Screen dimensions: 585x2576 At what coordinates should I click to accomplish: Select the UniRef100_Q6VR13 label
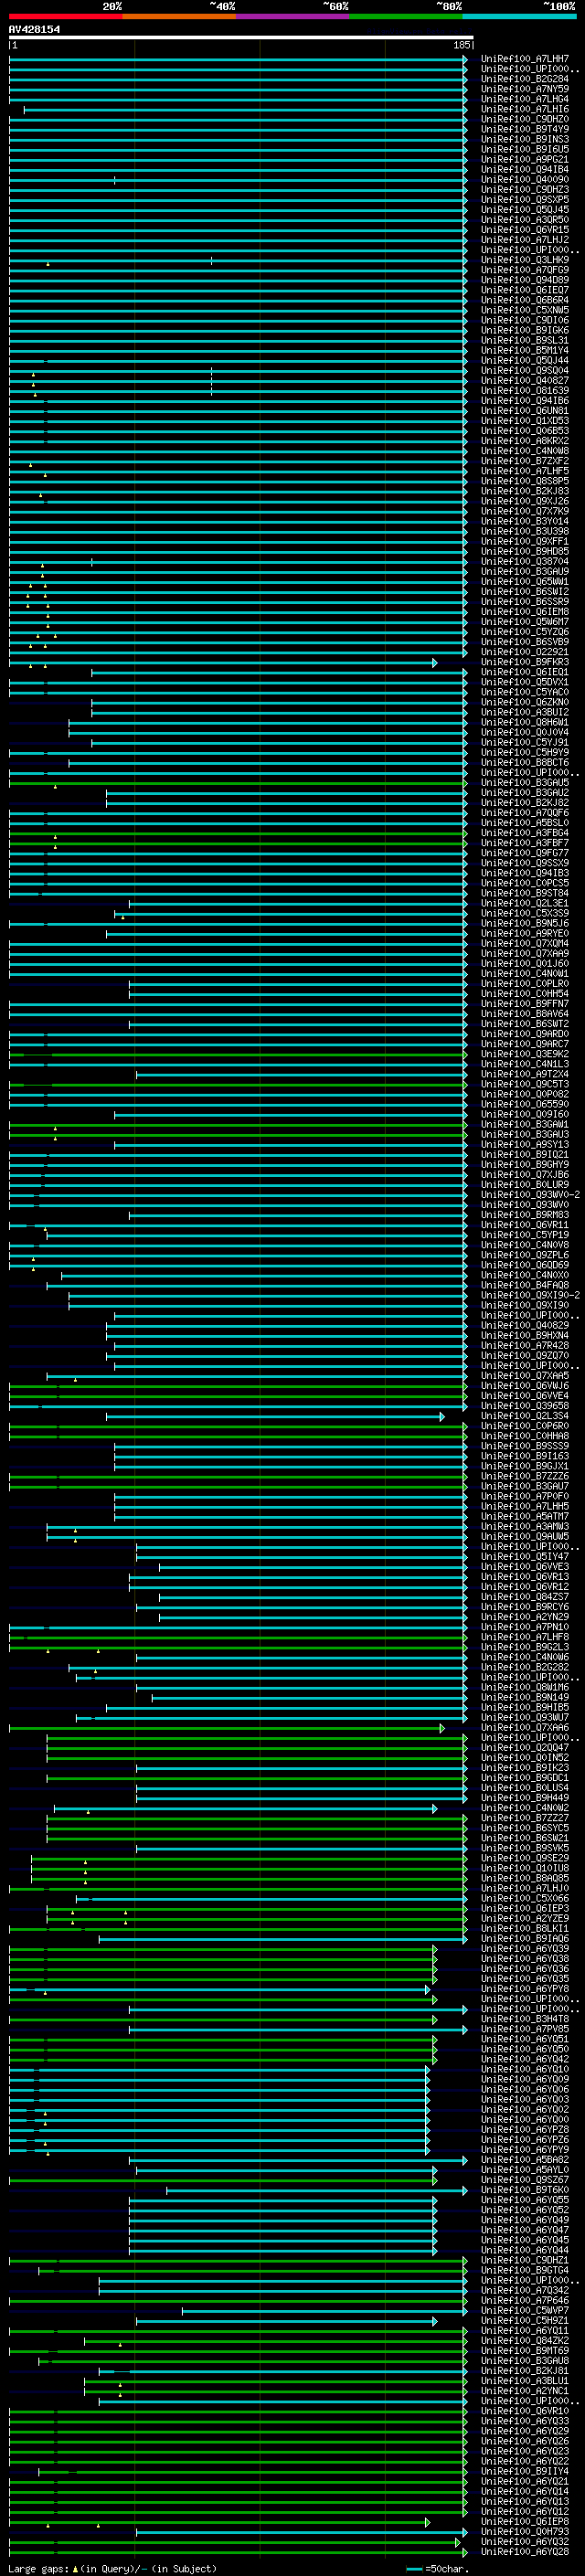point(525,1577)
